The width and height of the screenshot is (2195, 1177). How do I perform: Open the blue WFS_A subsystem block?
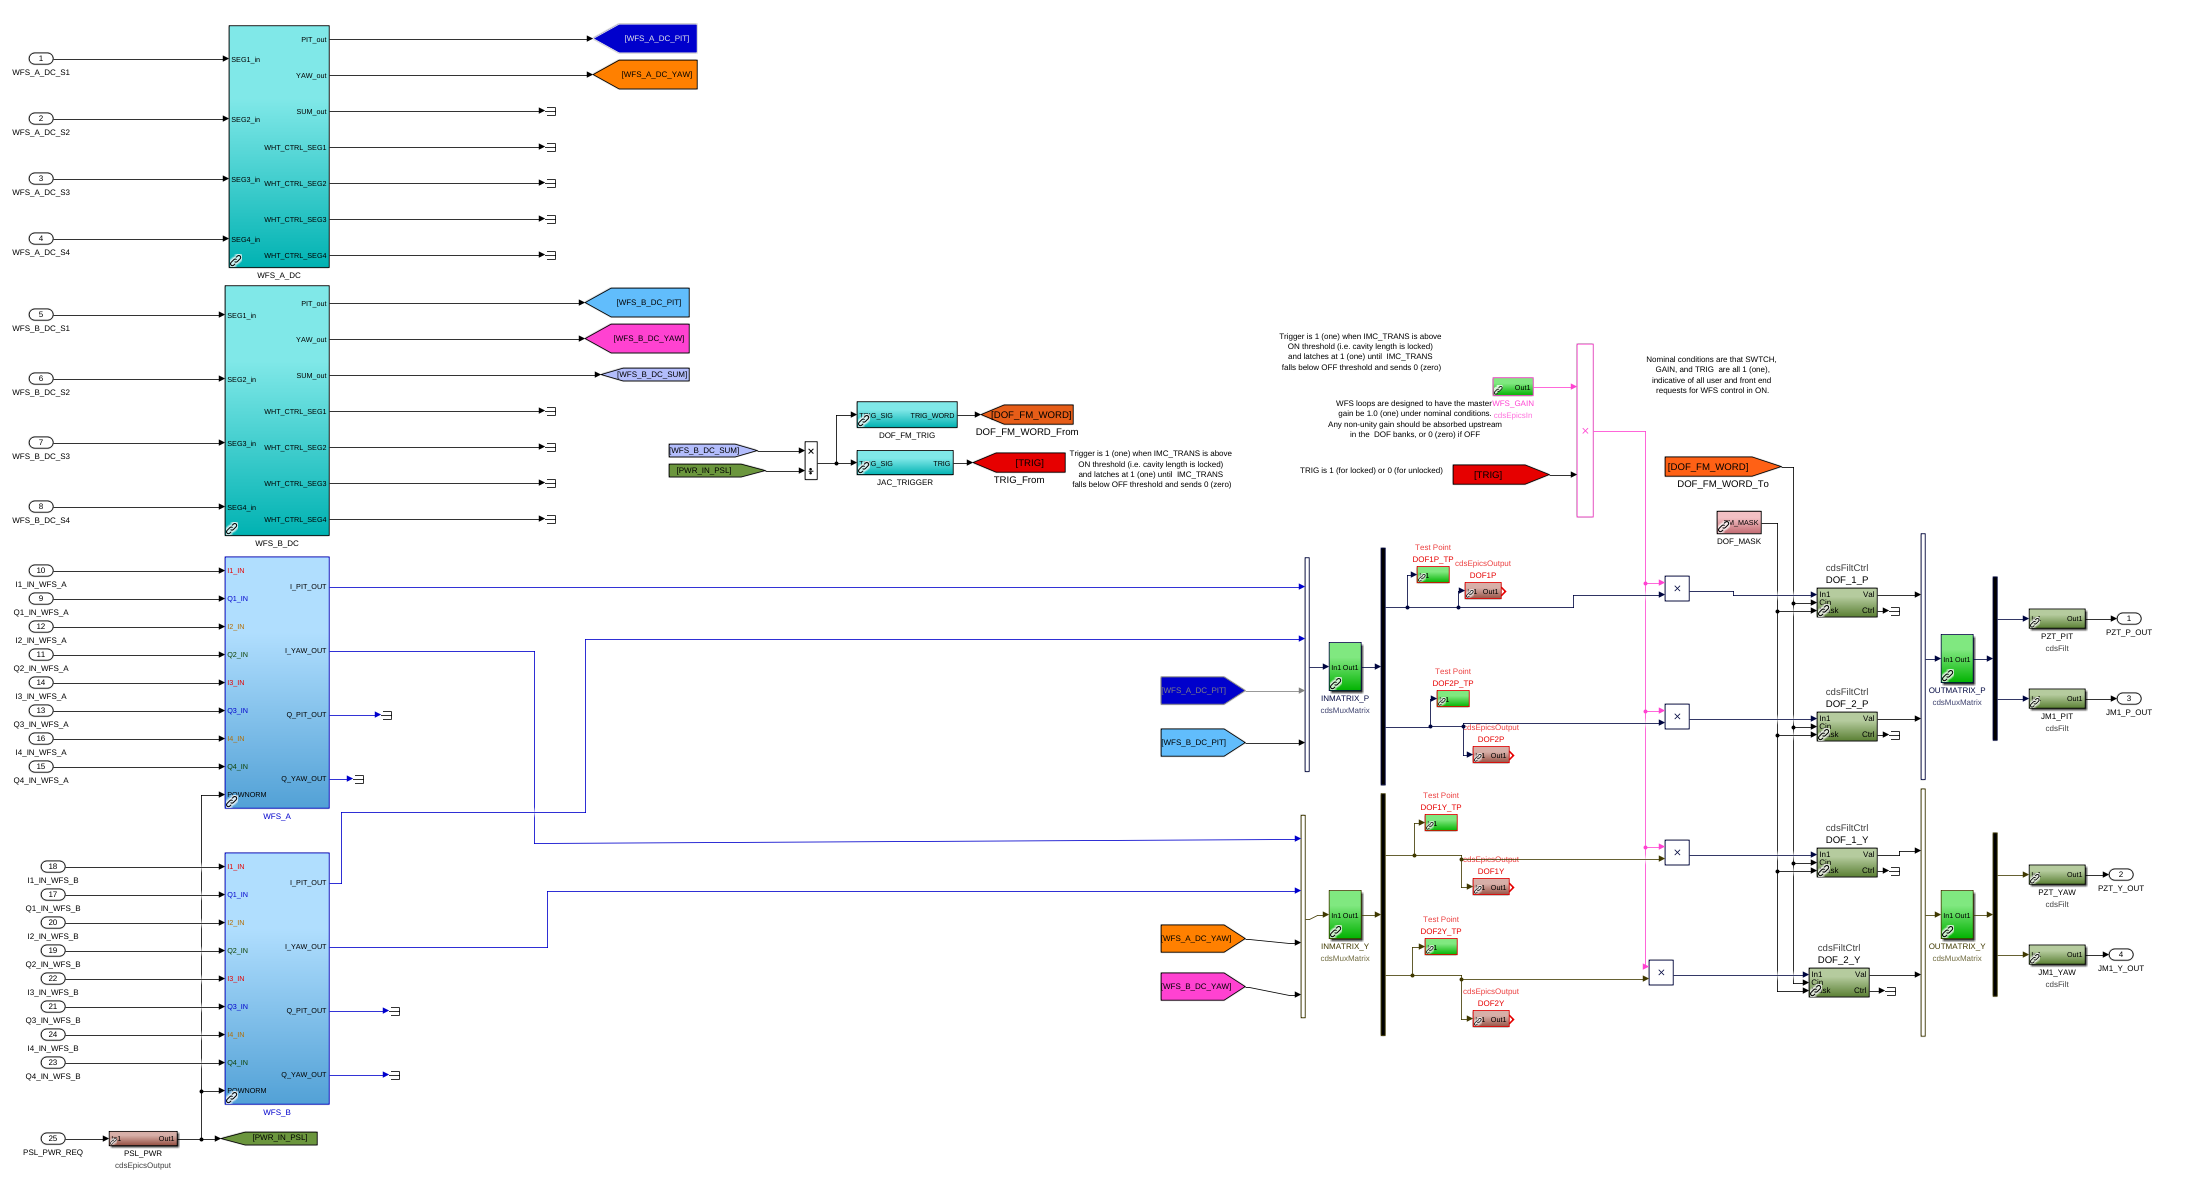(x=277, y=682)
